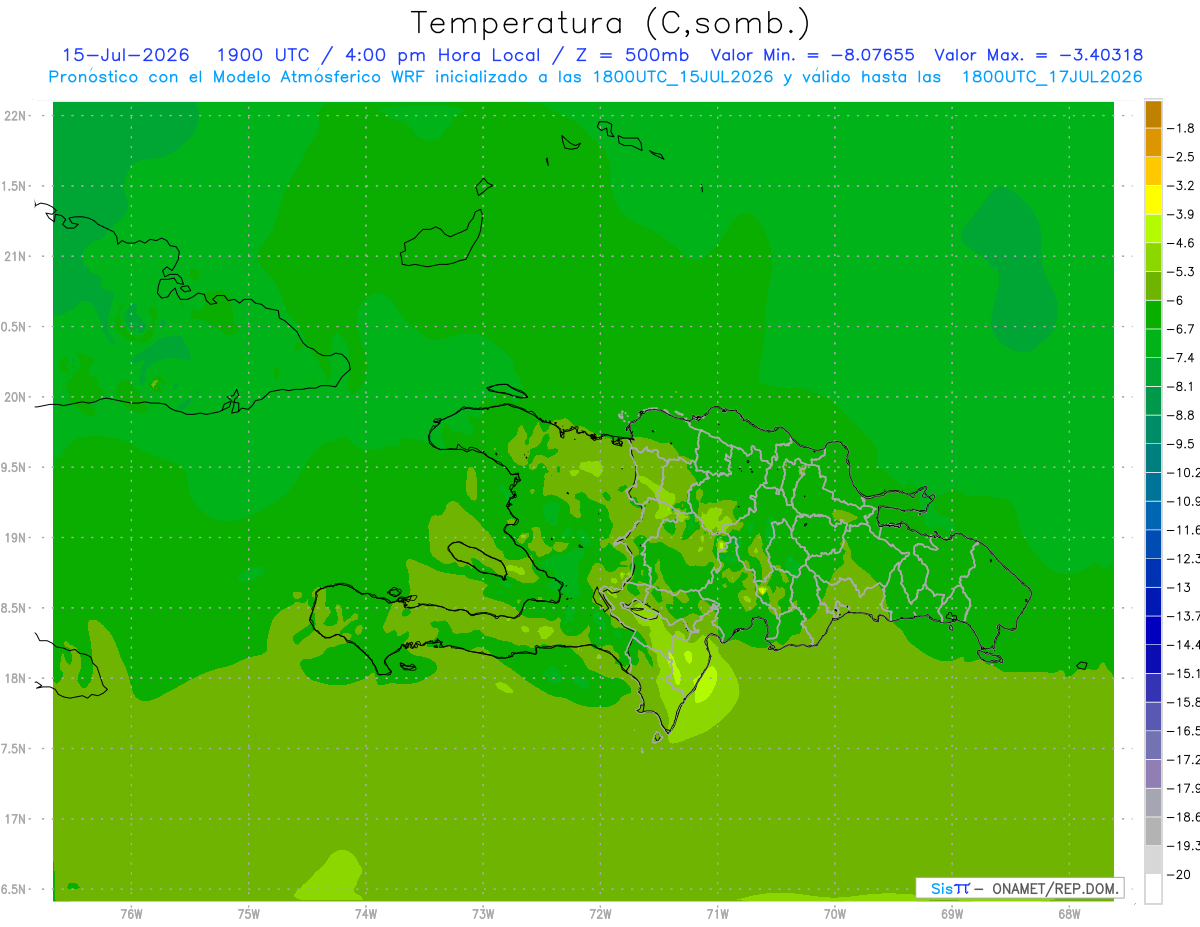The image size is (1200, 927).
Task: Click the '18N' latitude axis label
Action: point(17,678)
